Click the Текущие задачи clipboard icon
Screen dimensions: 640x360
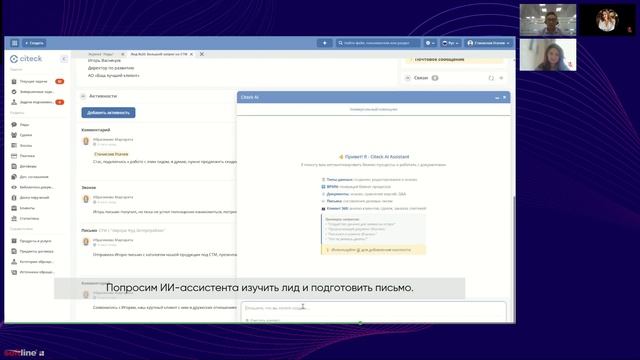point(14,81)
